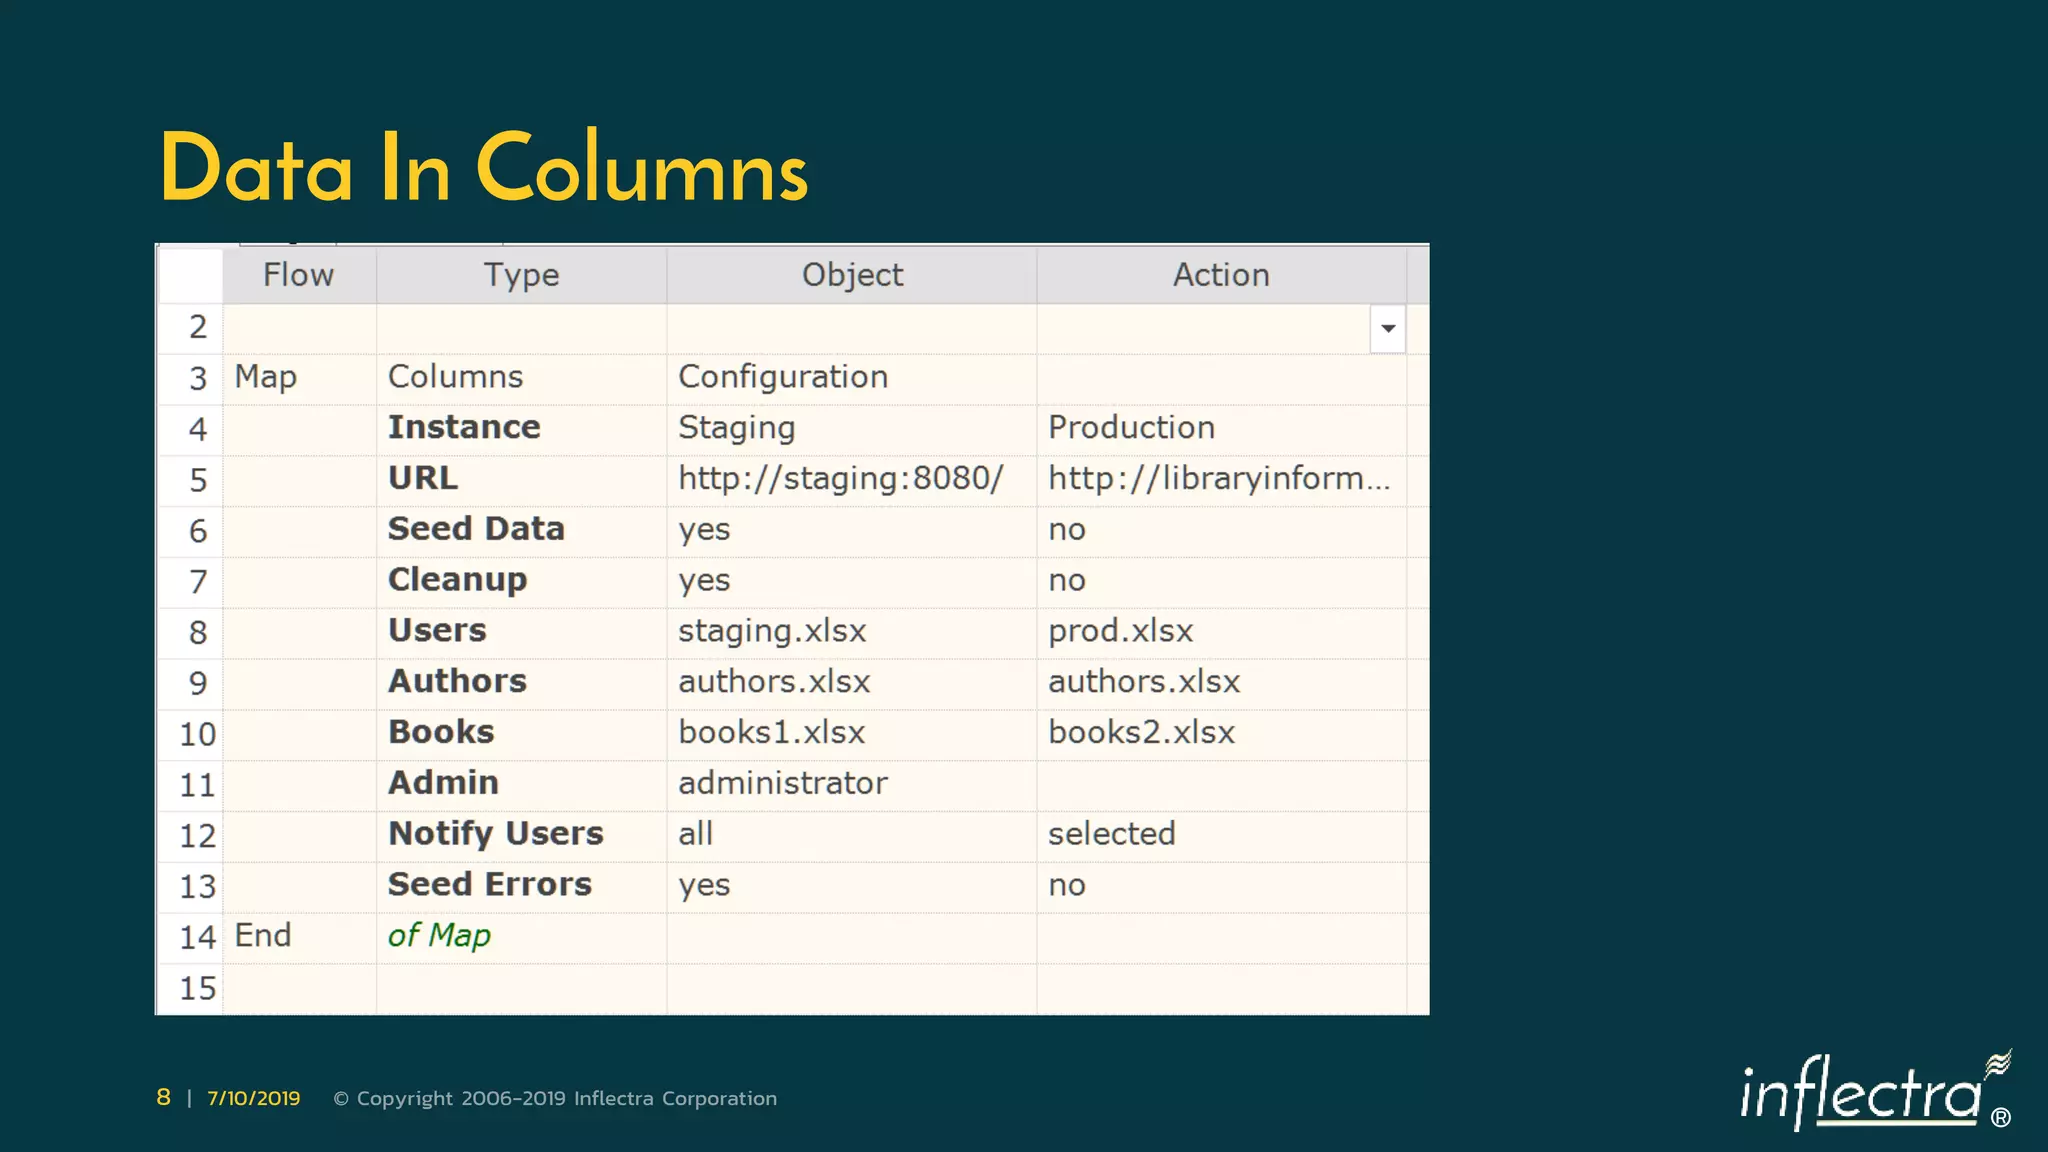The width and height of the screenshot is (2048, 1152).
Task: Click the 'administrator' cell
Action: click(x=852, y=786)
